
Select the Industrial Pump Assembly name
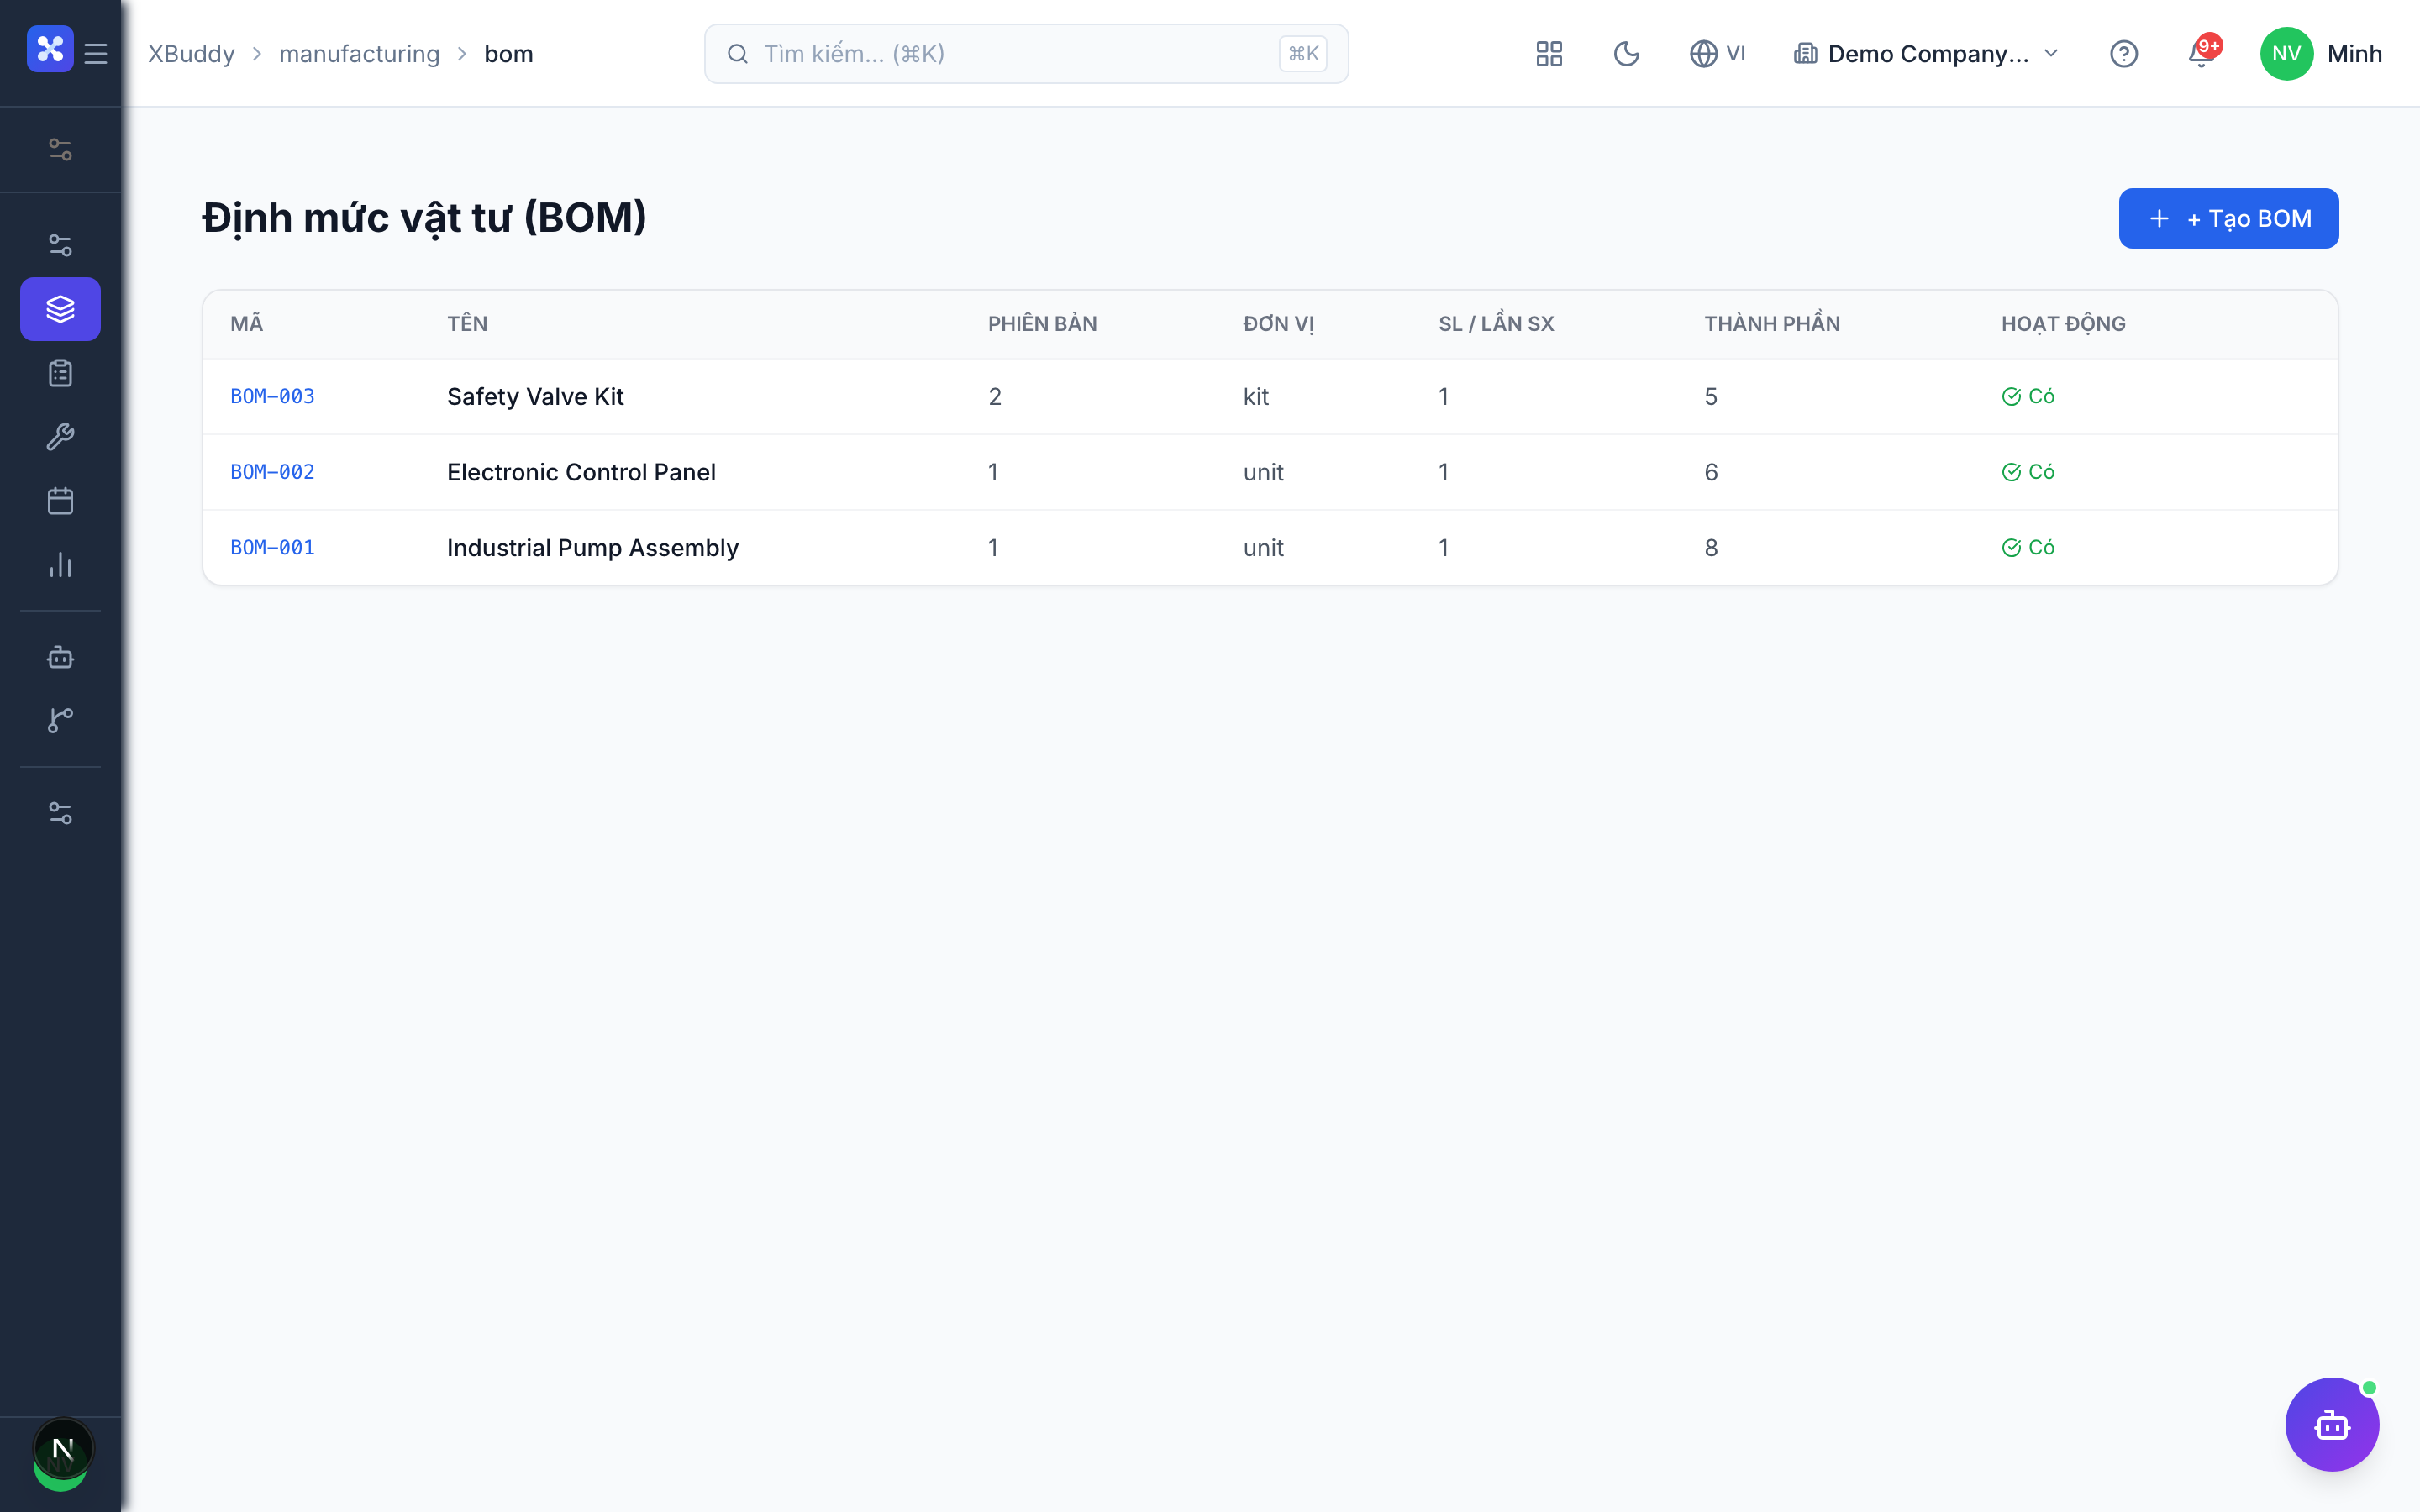tap(592, 548)
